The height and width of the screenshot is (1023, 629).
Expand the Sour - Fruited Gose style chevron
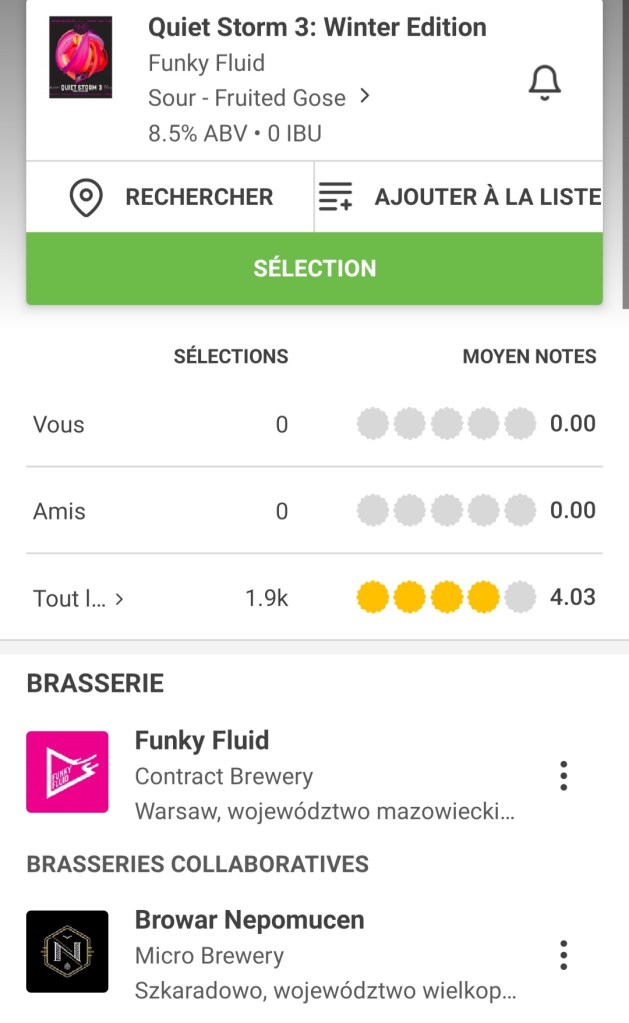[x=365, y=96]
